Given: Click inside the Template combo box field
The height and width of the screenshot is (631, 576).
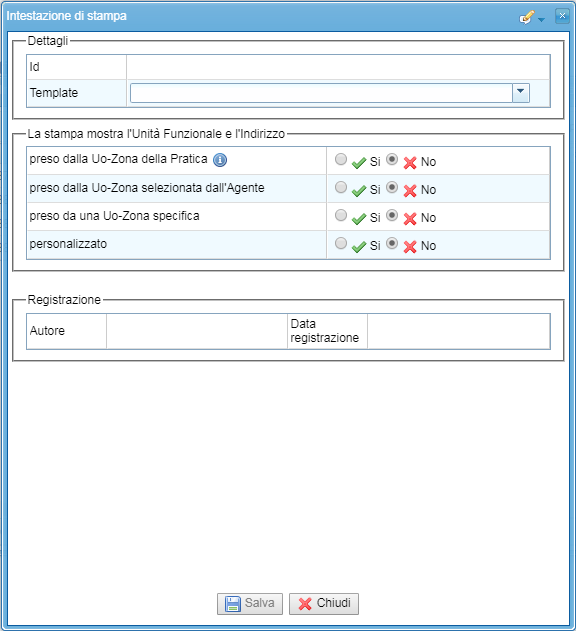Looking at the screenshot, I should point(321,93).
